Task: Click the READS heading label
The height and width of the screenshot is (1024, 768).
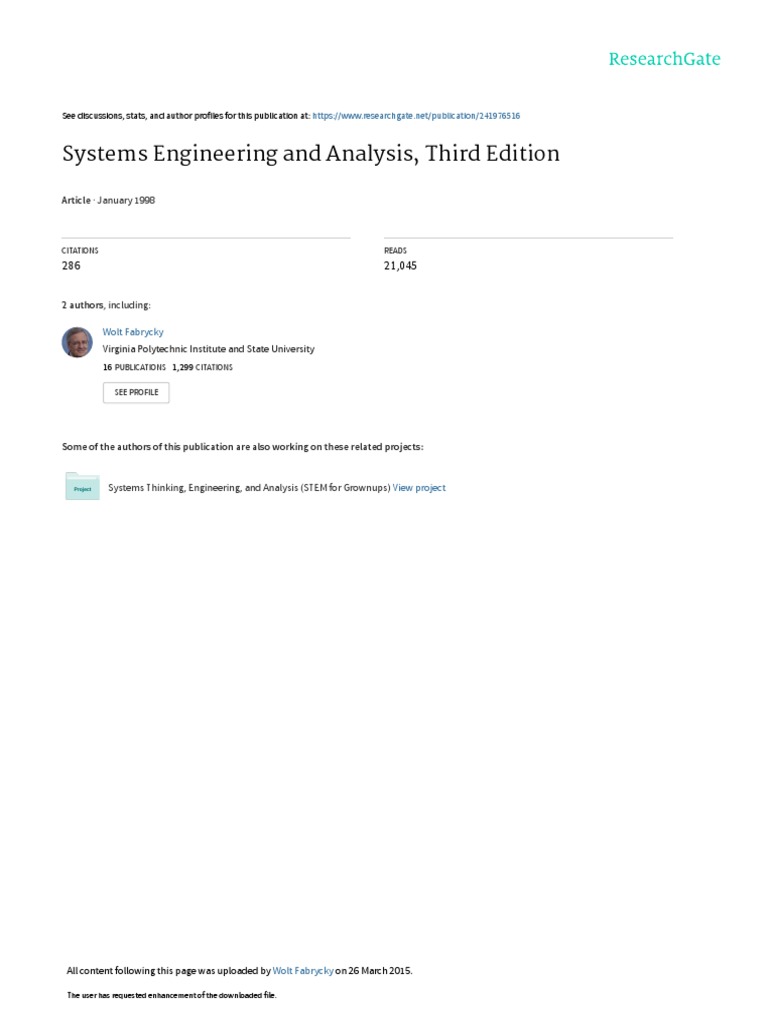Action: pyautogui.click(x=395, y=250)
